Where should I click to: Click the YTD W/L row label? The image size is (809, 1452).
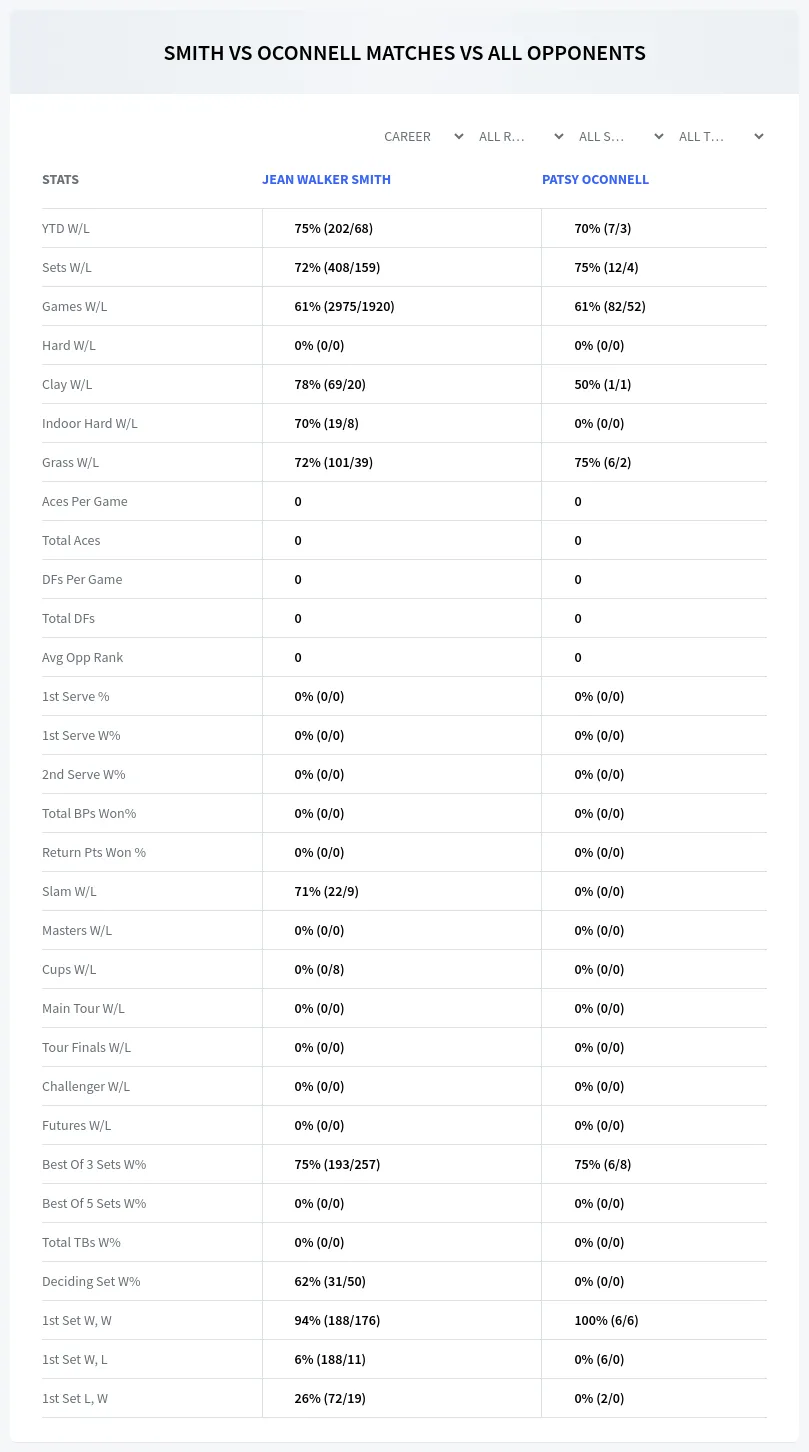(x=66, y=229)
